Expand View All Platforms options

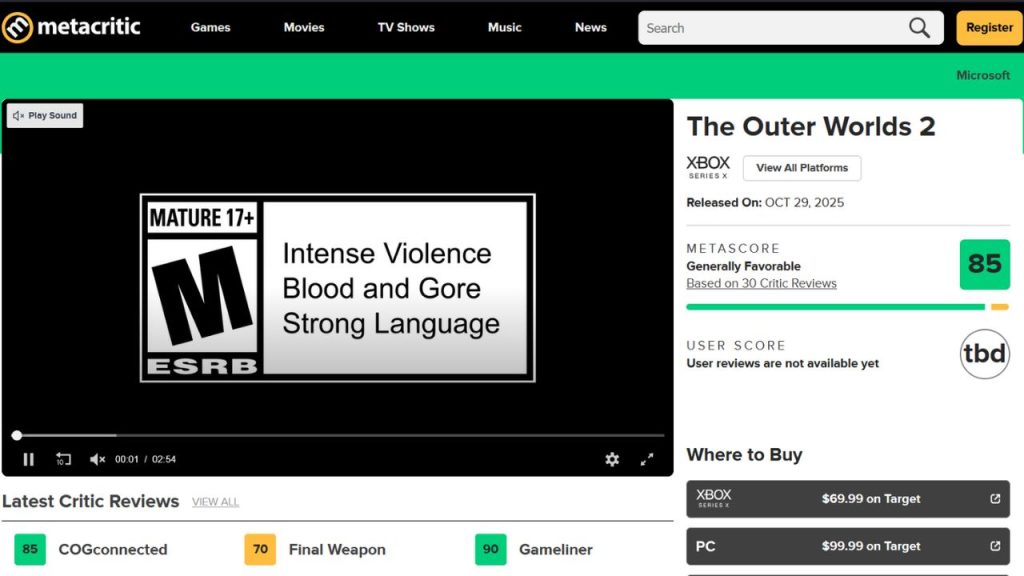[801, 168]
